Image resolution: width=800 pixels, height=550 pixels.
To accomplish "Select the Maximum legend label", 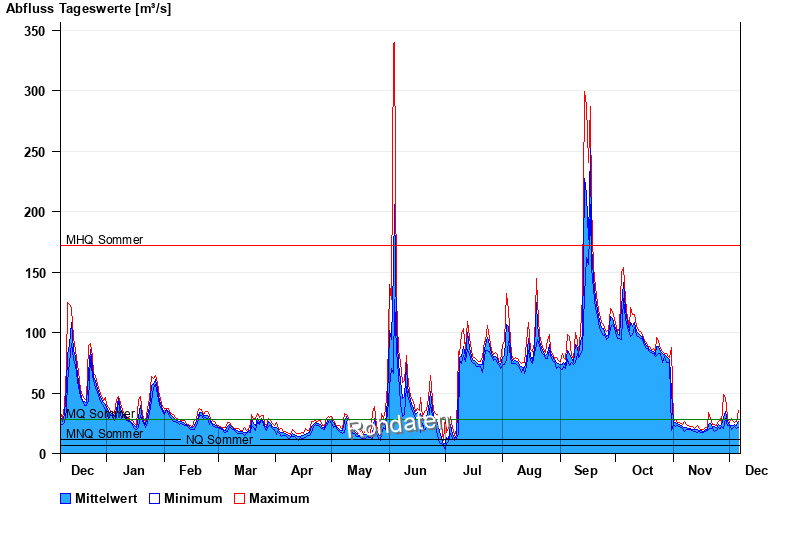I will pos(279,499).
